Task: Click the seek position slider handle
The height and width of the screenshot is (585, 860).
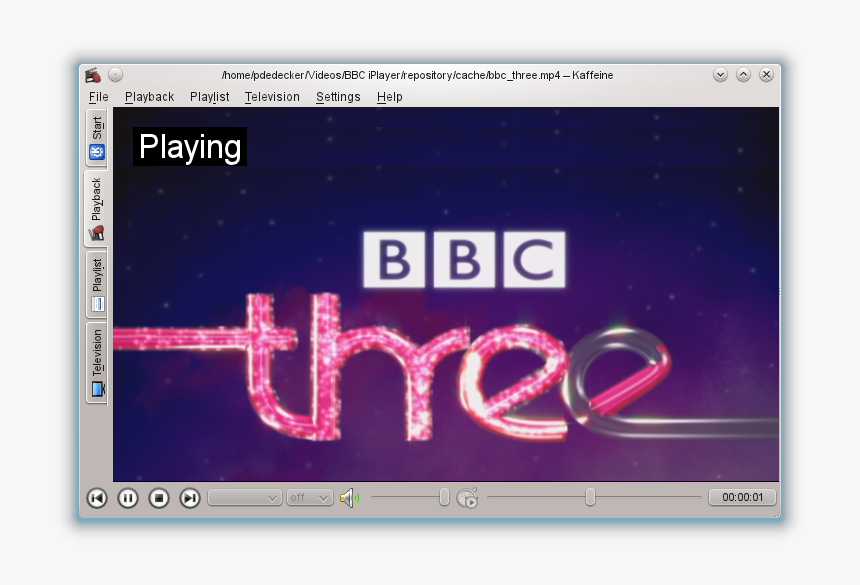Action: point(590,497)
